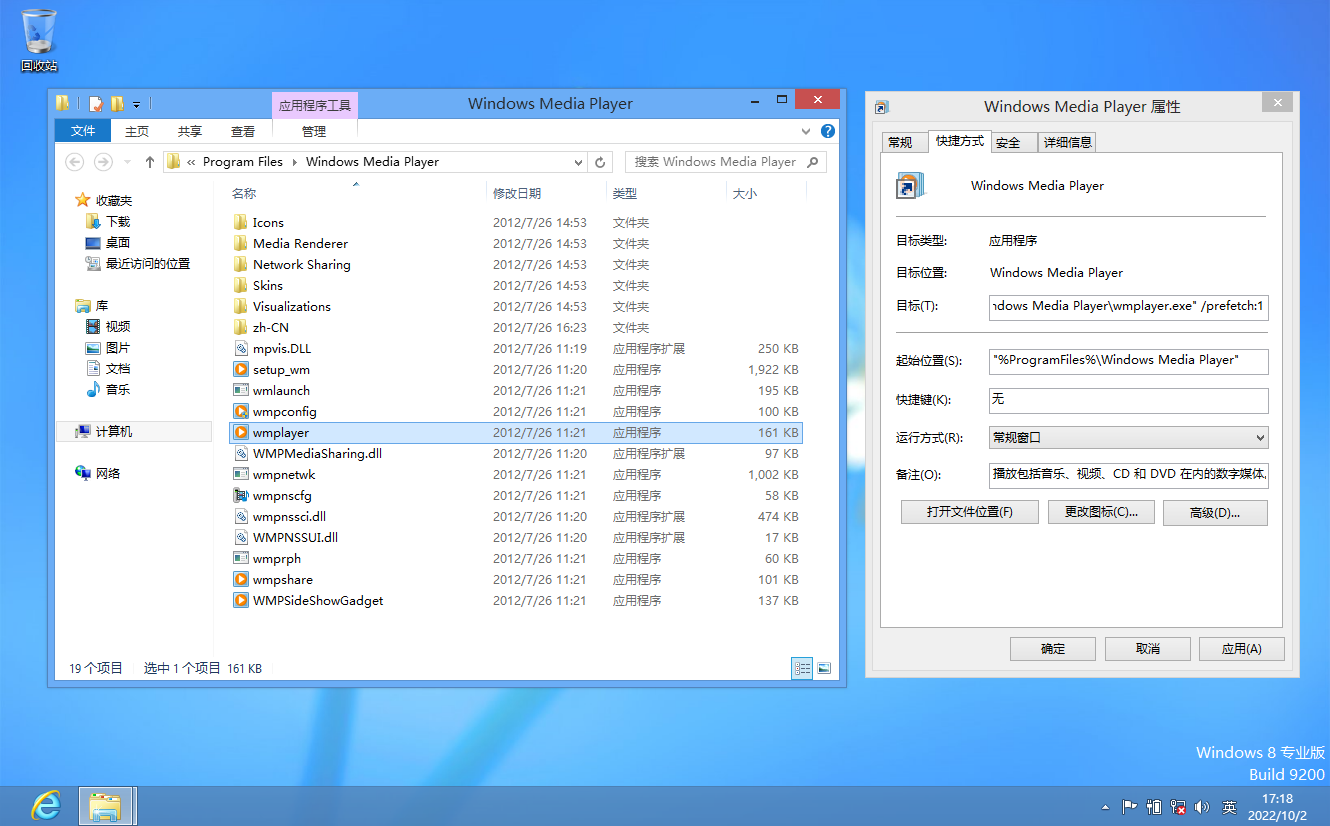Select the mpvis.DLL file

[516, 348]
